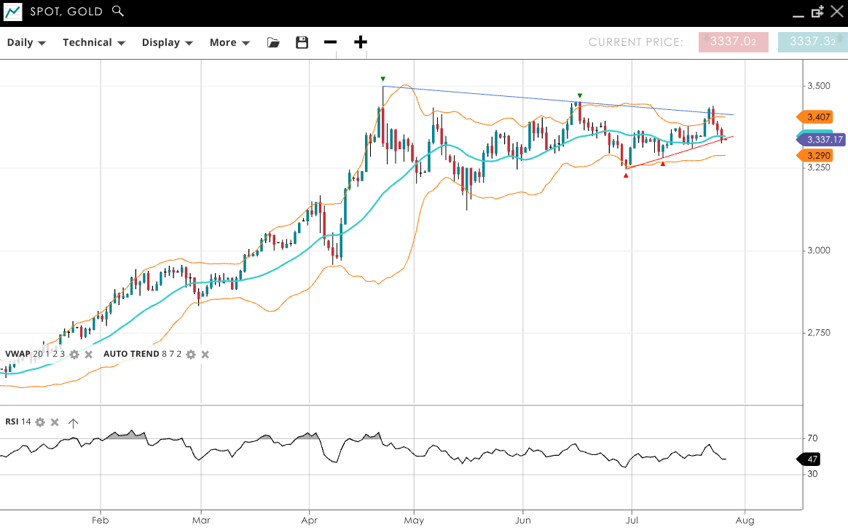Move the RSI panel up with arrow
848x530 pixels.
(x=73, y=422)
